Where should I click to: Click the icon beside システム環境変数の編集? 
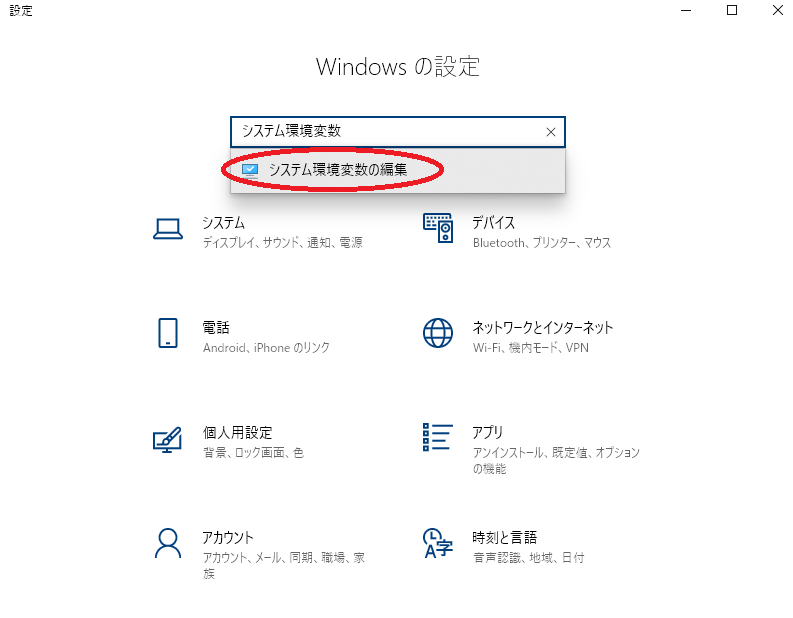[250, 170]
